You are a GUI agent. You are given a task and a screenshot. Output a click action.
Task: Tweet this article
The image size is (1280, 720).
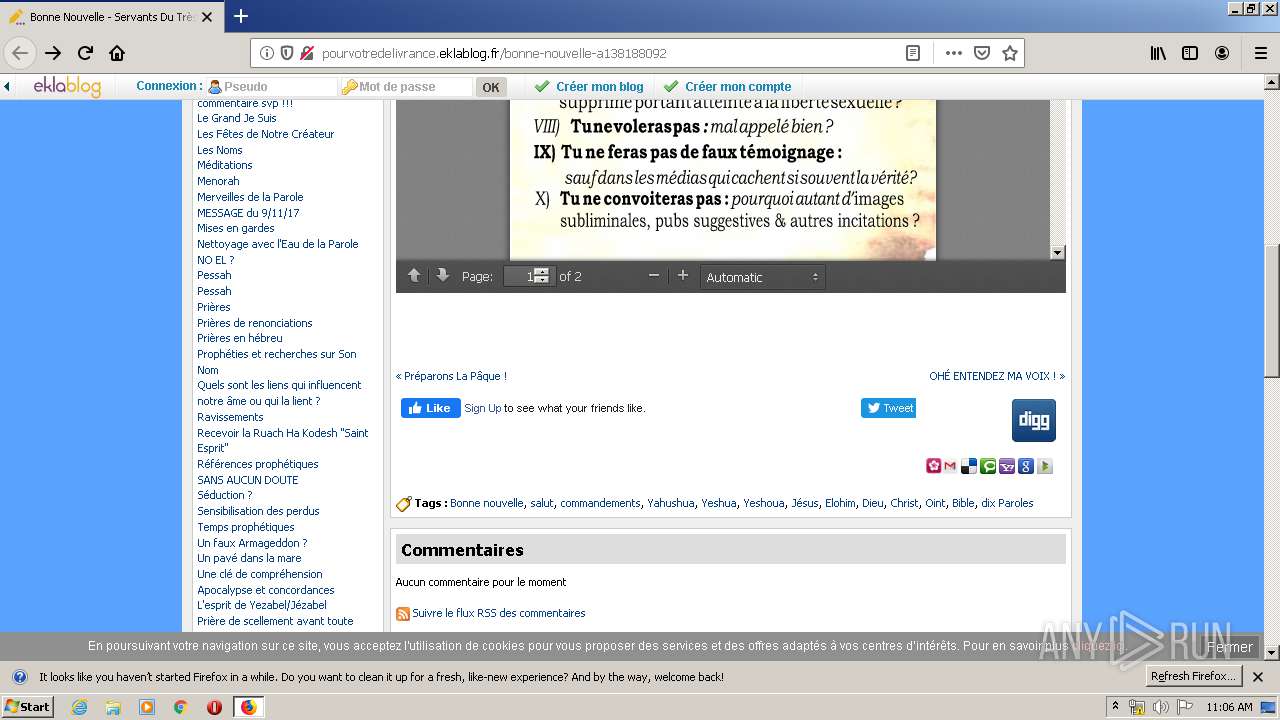point(888,408)
